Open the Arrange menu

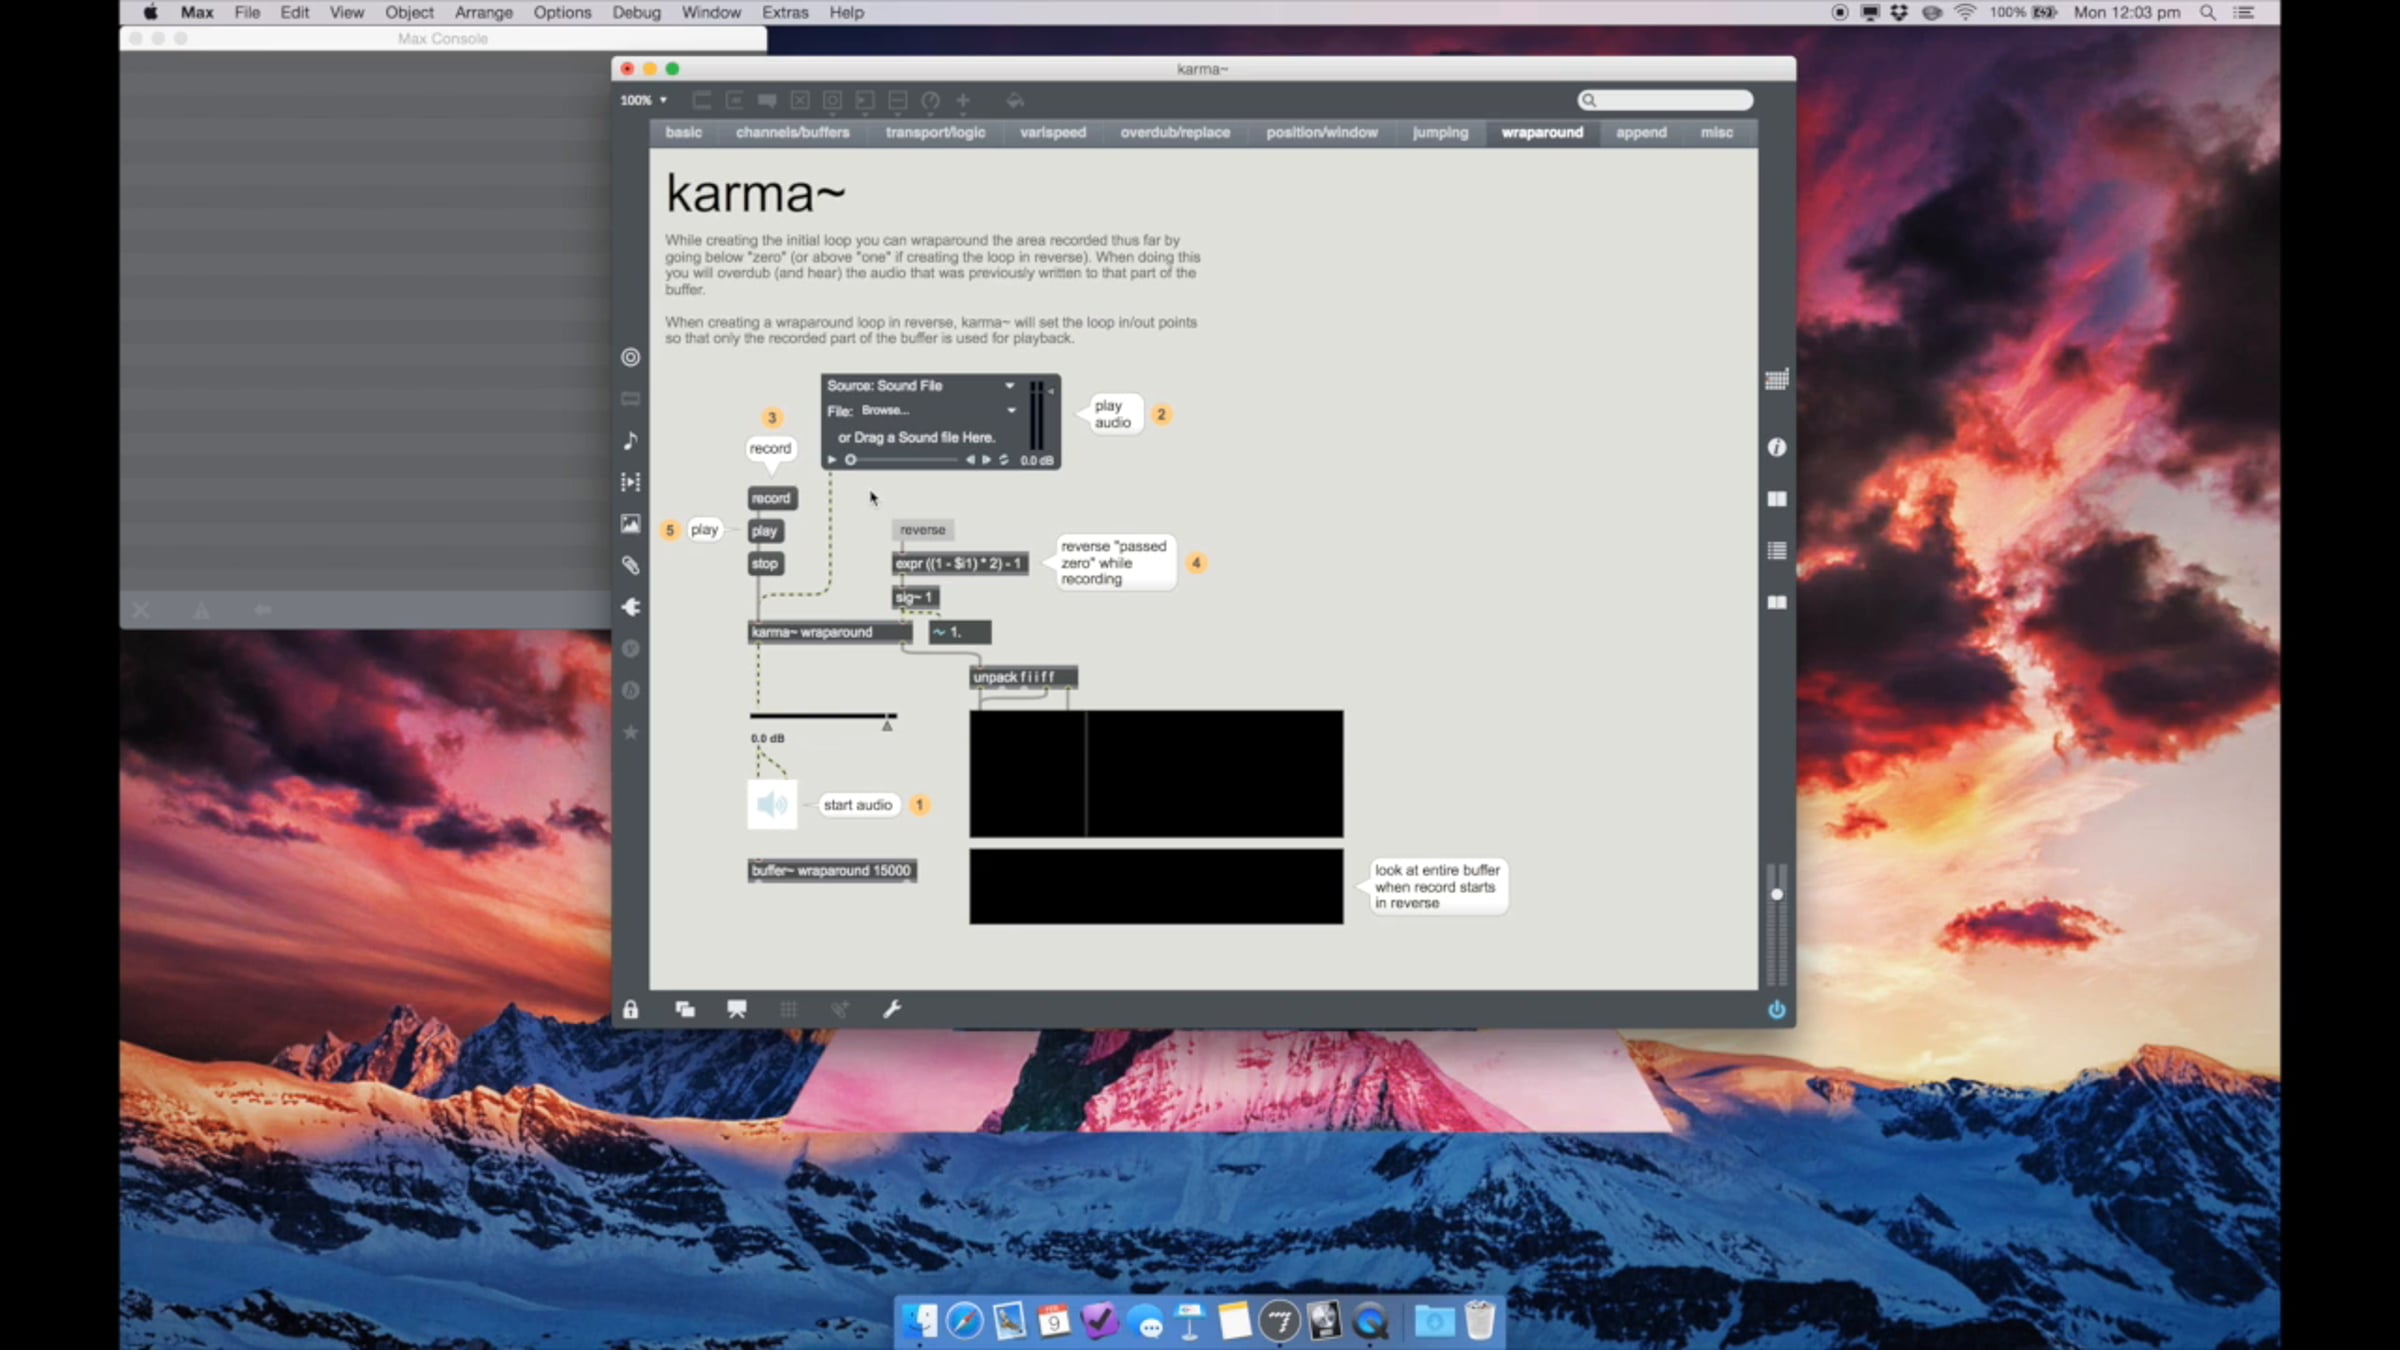pyautogui.click(x=483, y=12)
